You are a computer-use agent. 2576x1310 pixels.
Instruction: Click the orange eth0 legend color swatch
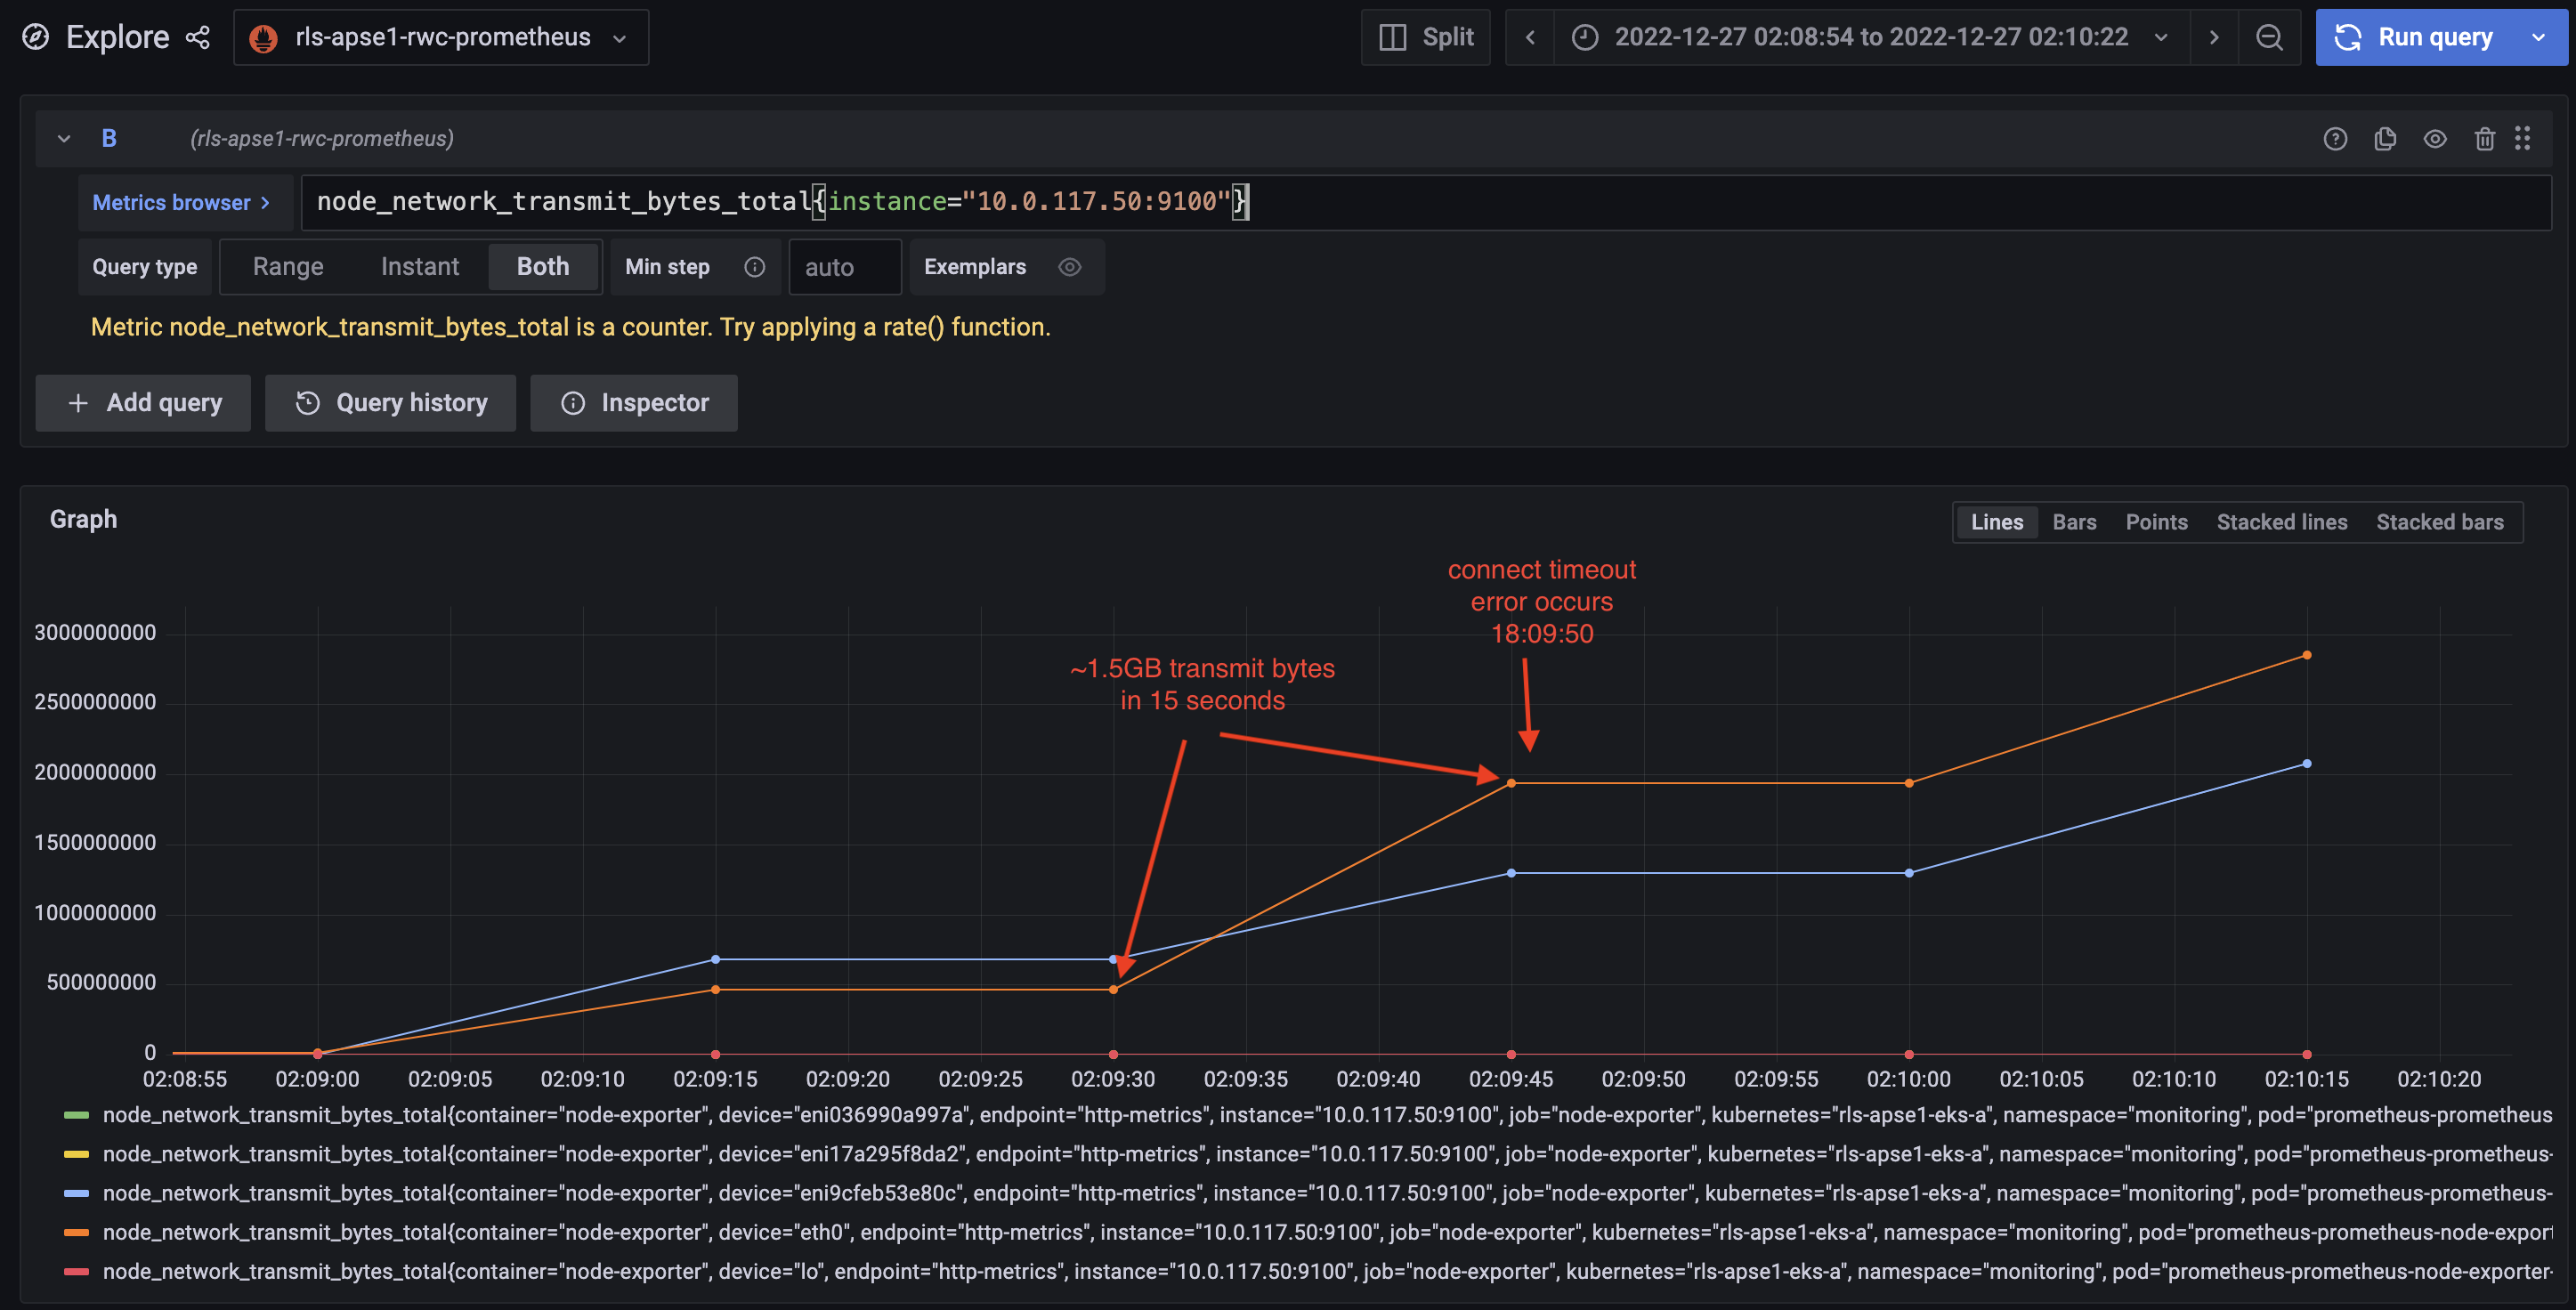77,1233
